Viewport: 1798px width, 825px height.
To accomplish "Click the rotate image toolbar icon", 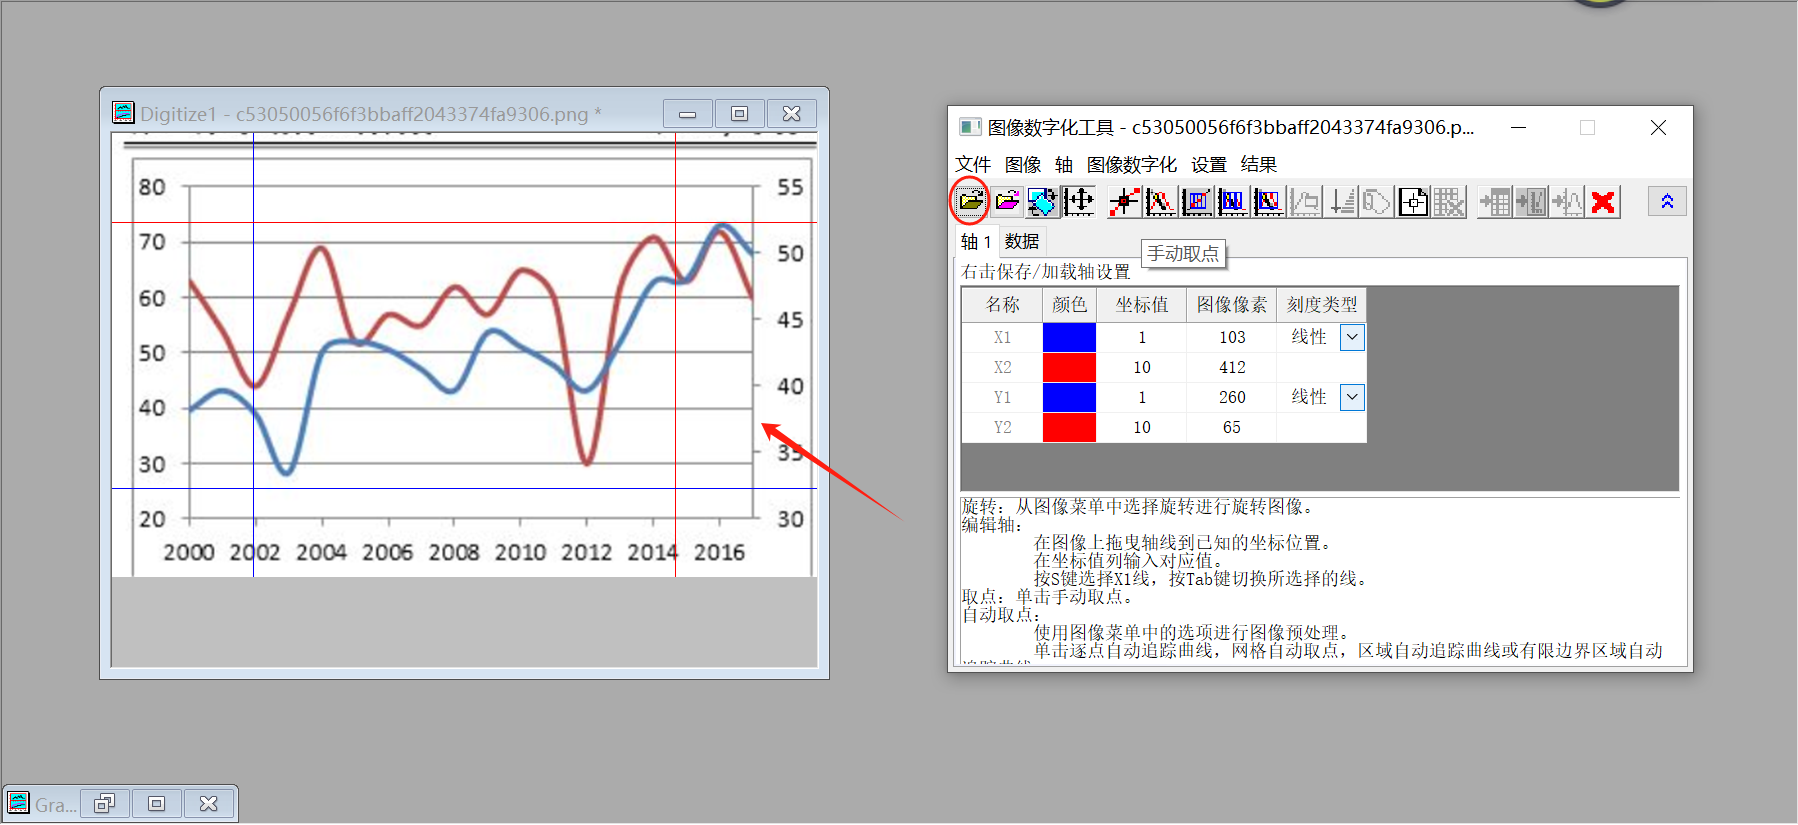I will 1042,202.
